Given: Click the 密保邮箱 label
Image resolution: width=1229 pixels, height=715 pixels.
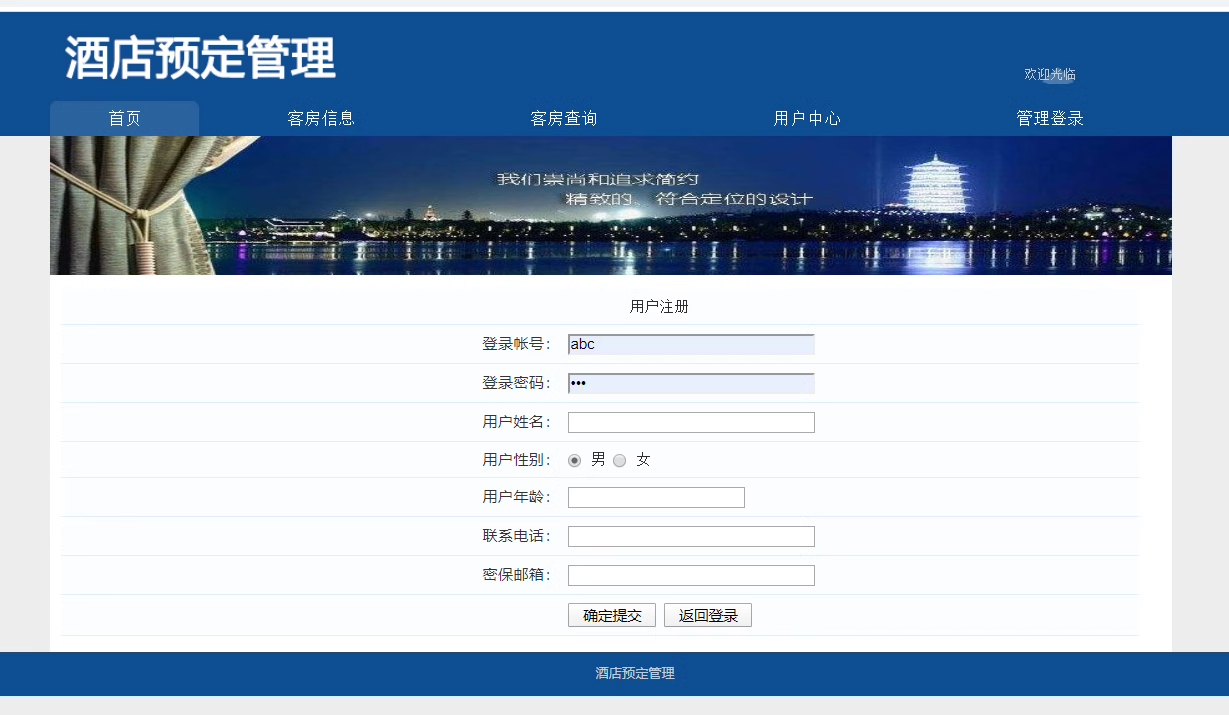Looking at the screenshot, I should tap(516, 575).
